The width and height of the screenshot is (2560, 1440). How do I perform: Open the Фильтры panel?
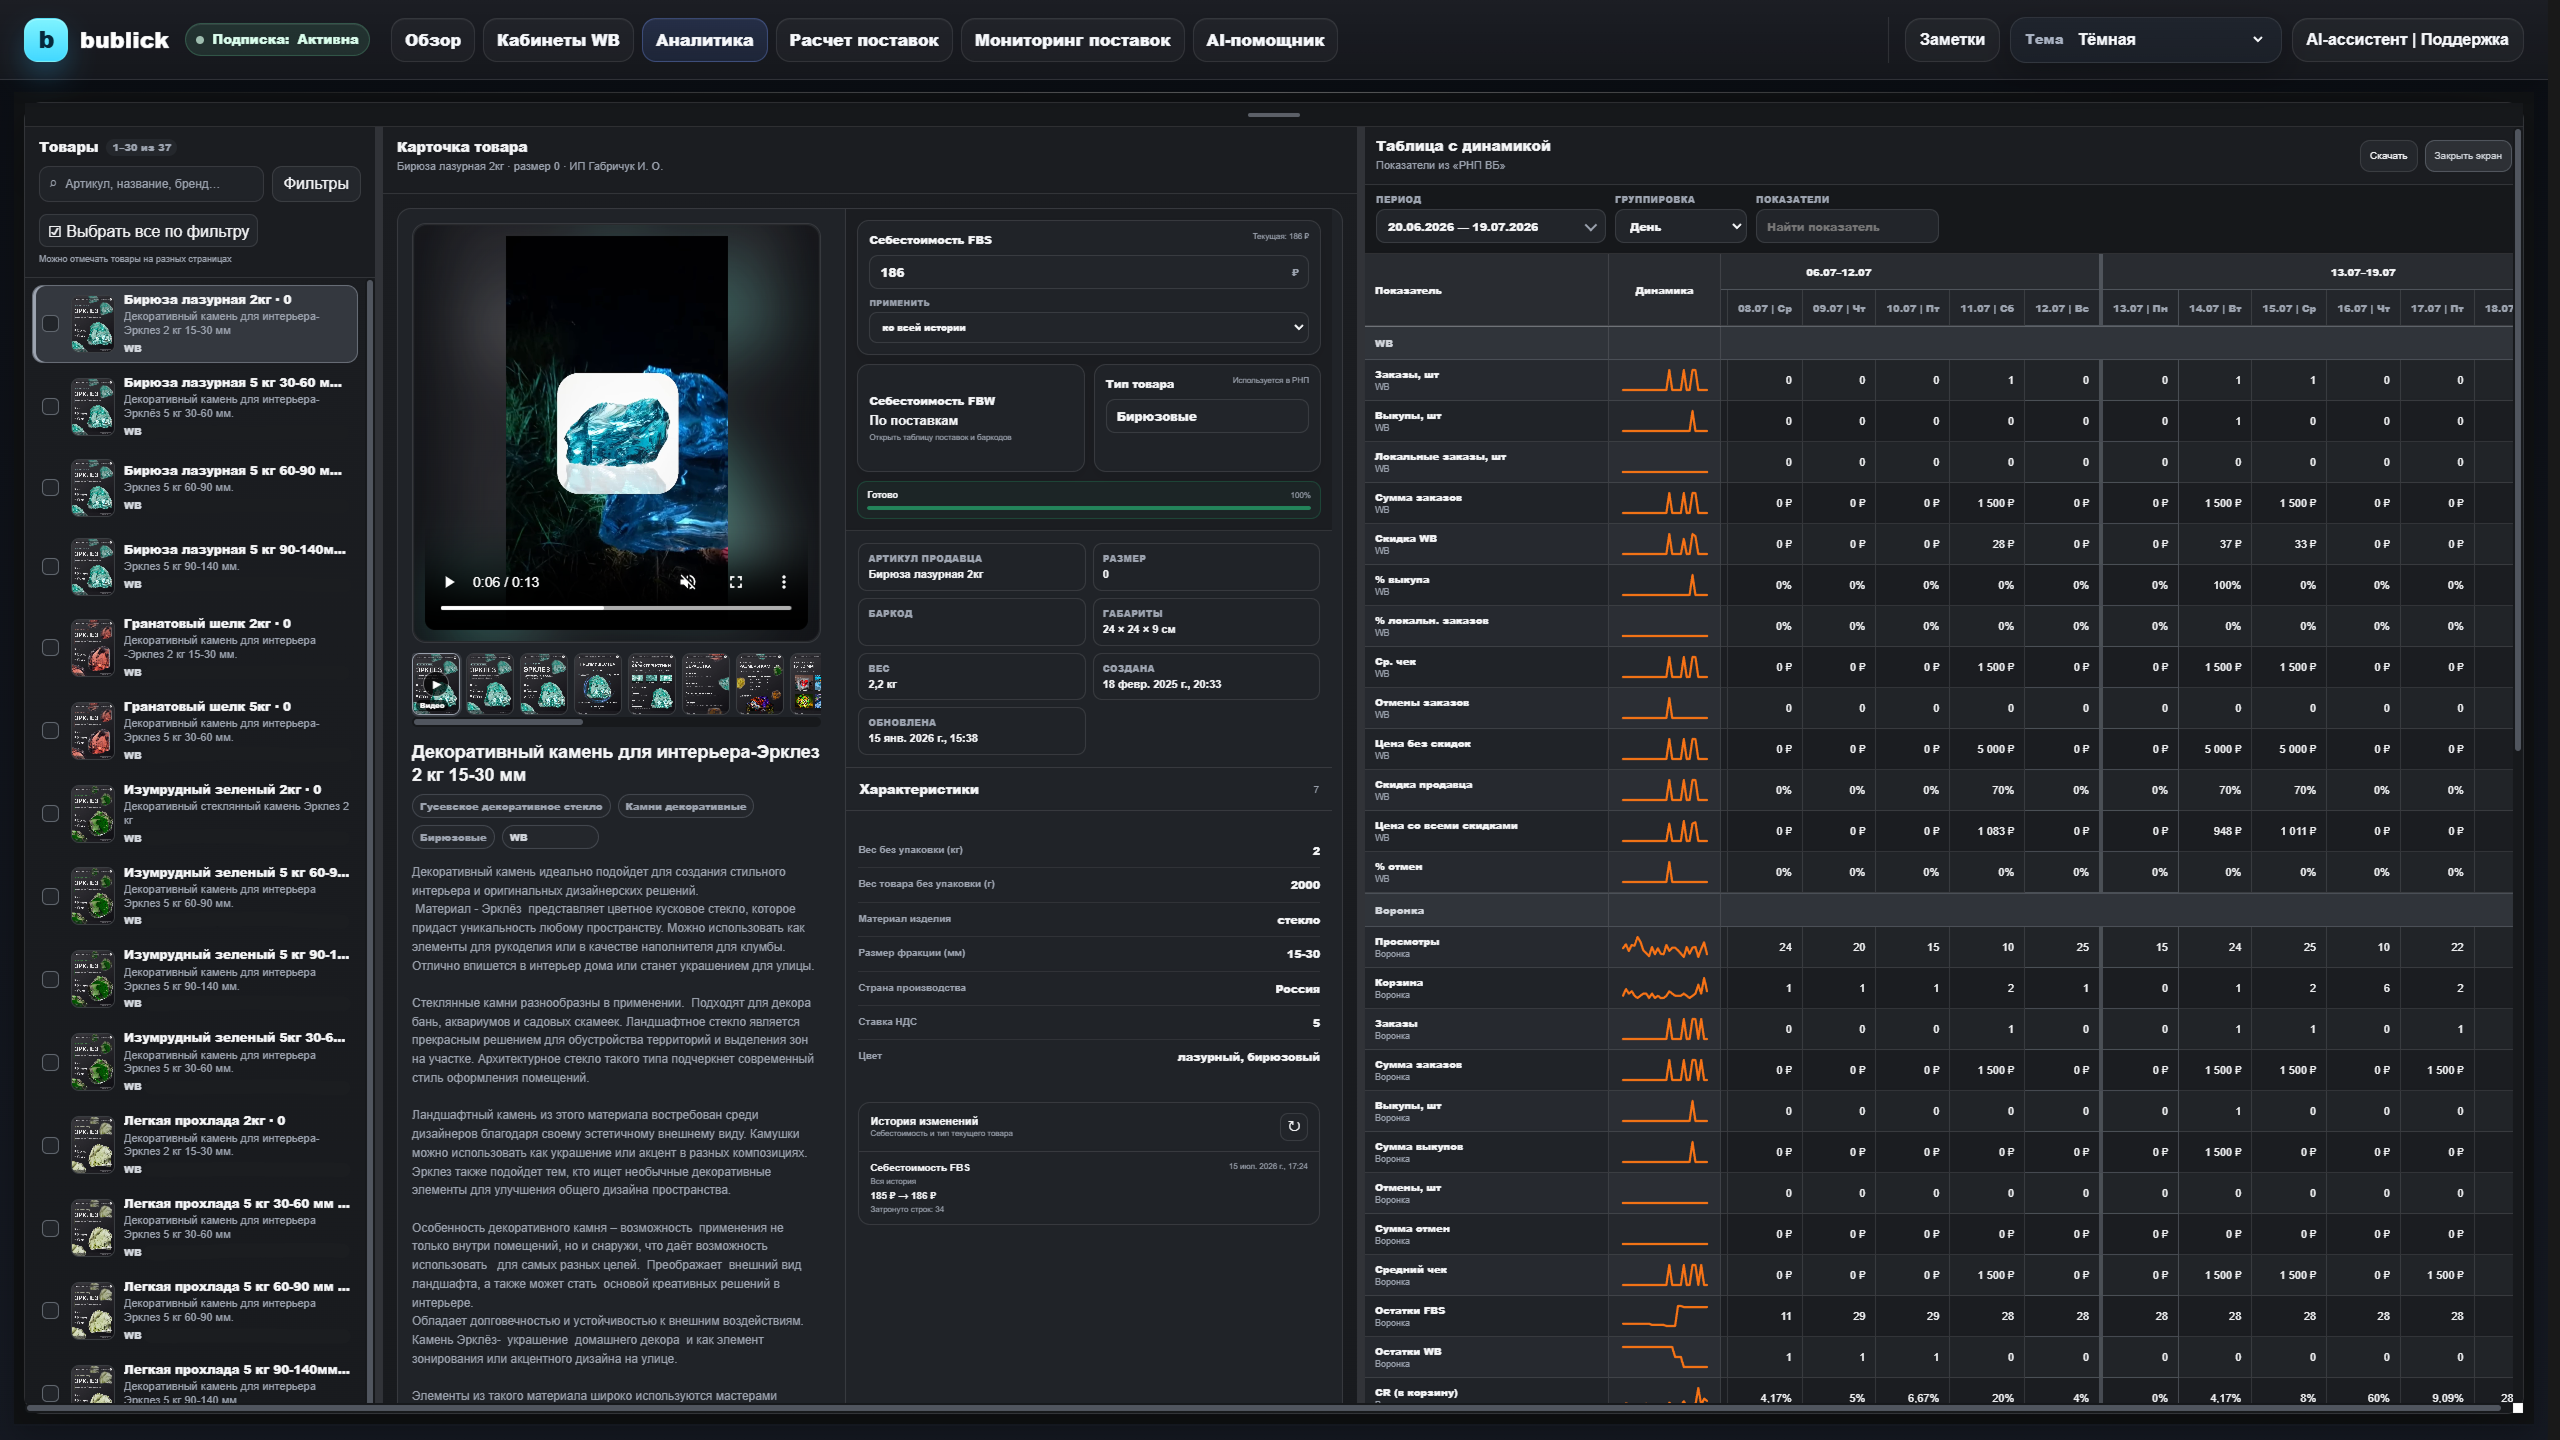pos(316,184)
